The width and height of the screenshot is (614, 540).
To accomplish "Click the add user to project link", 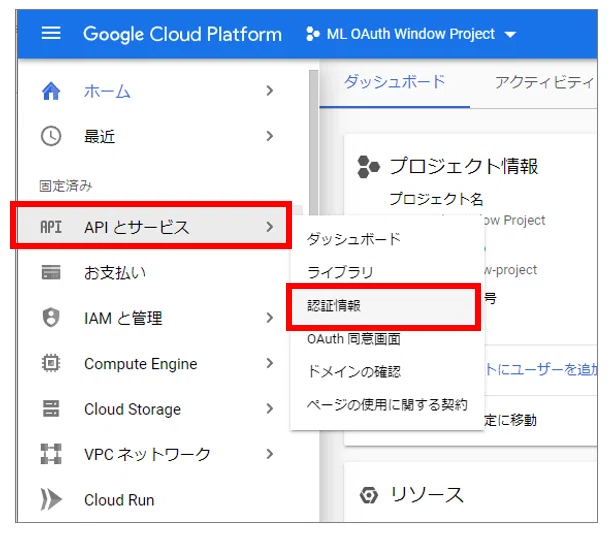I will click(x=541, y=369).
